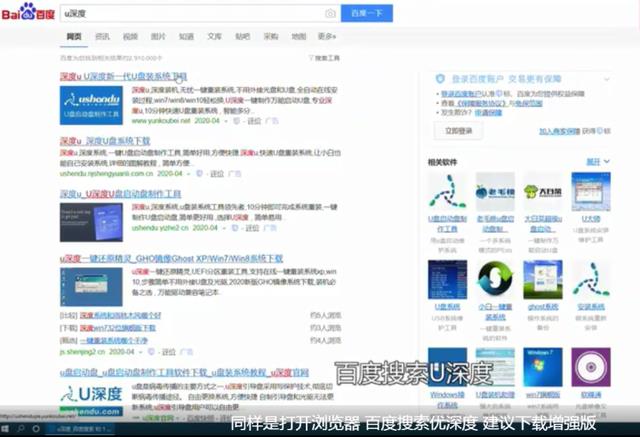Viewport: 640px width, 437px height.
Task: Open result 深度u_深度U盘系统下载
Action: (105, 141)
